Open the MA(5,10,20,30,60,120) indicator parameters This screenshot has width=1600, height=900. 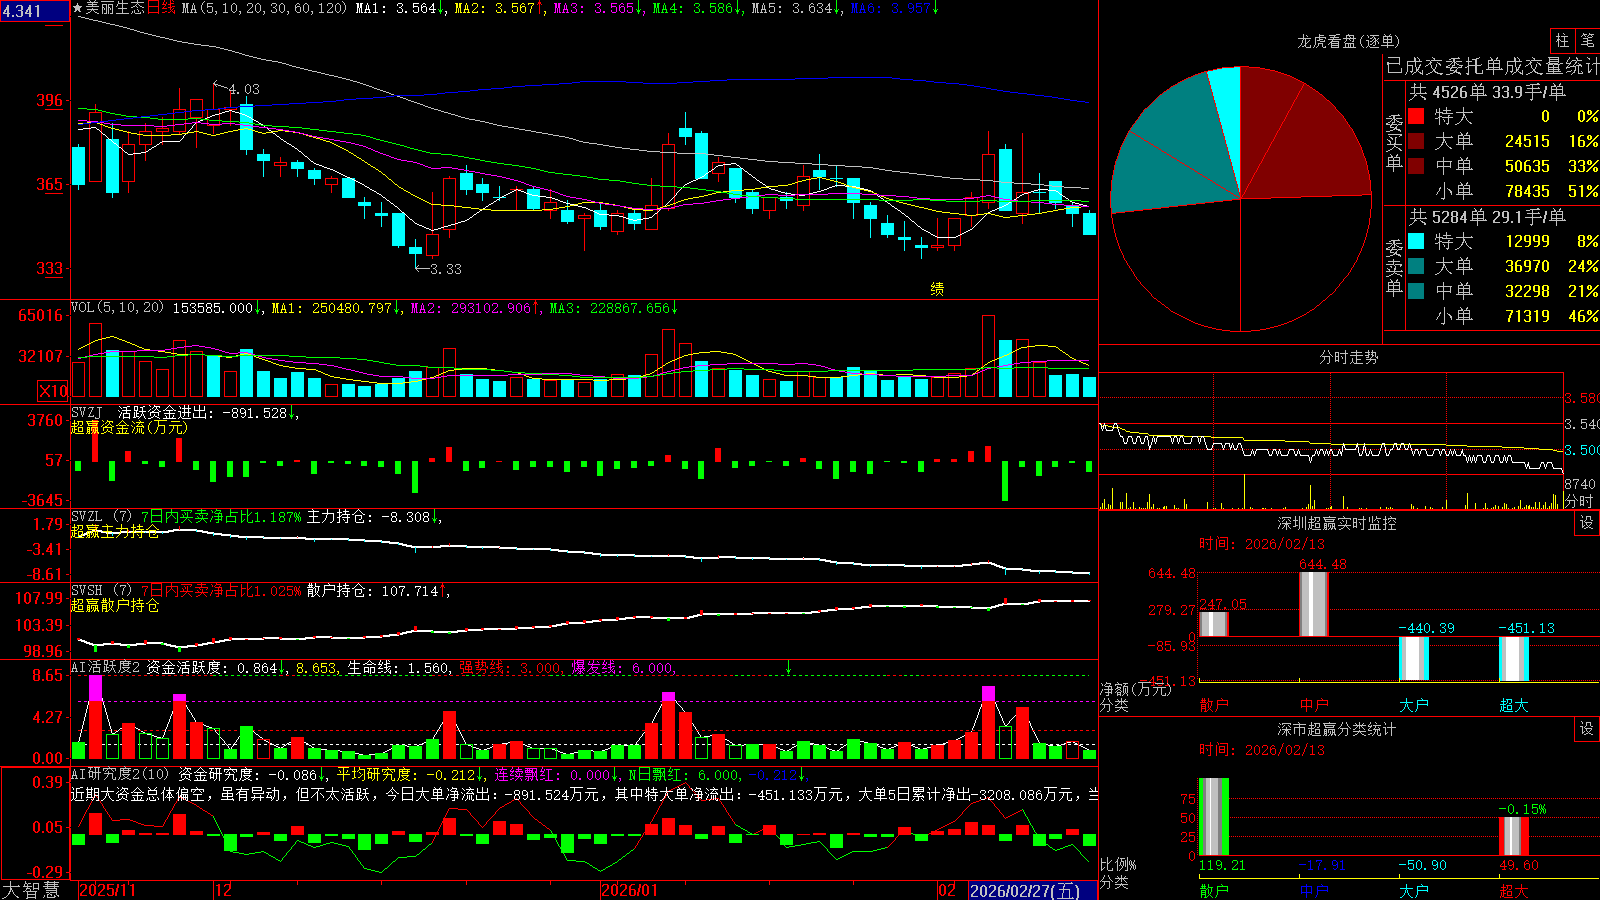[264, 8]
